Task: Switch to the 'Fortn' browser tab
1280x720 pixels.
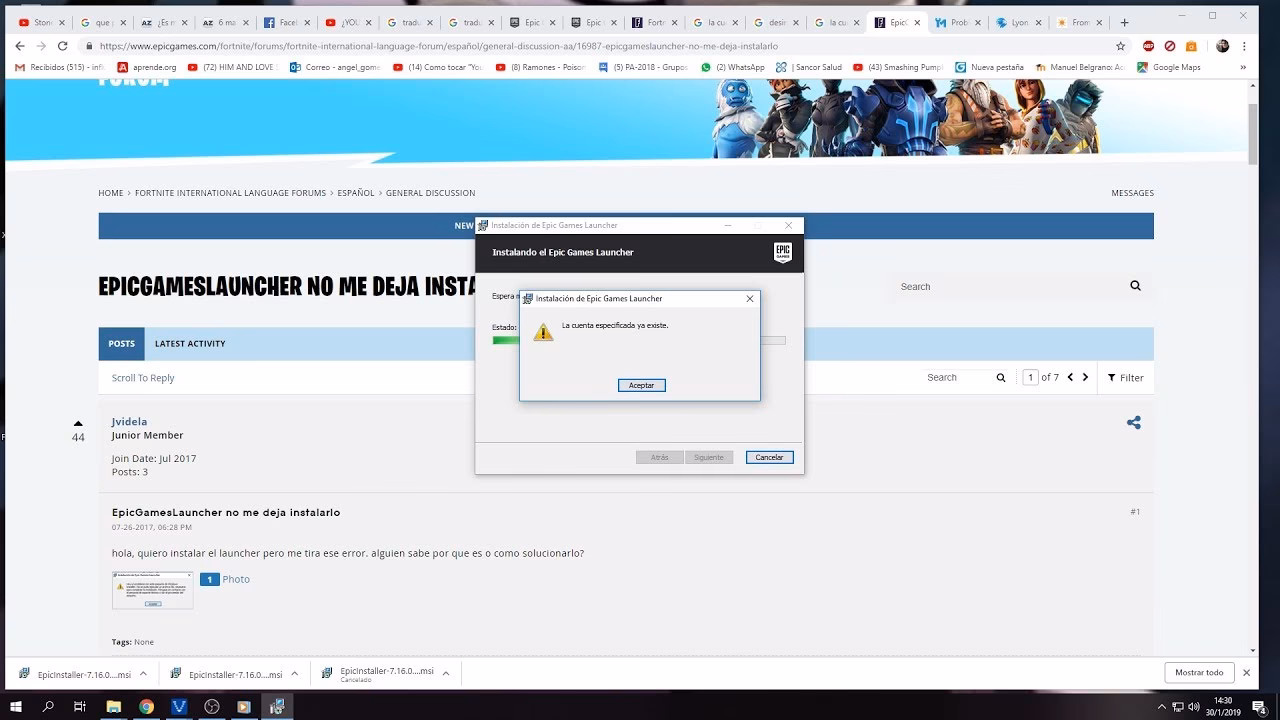Action: (656, 22)
